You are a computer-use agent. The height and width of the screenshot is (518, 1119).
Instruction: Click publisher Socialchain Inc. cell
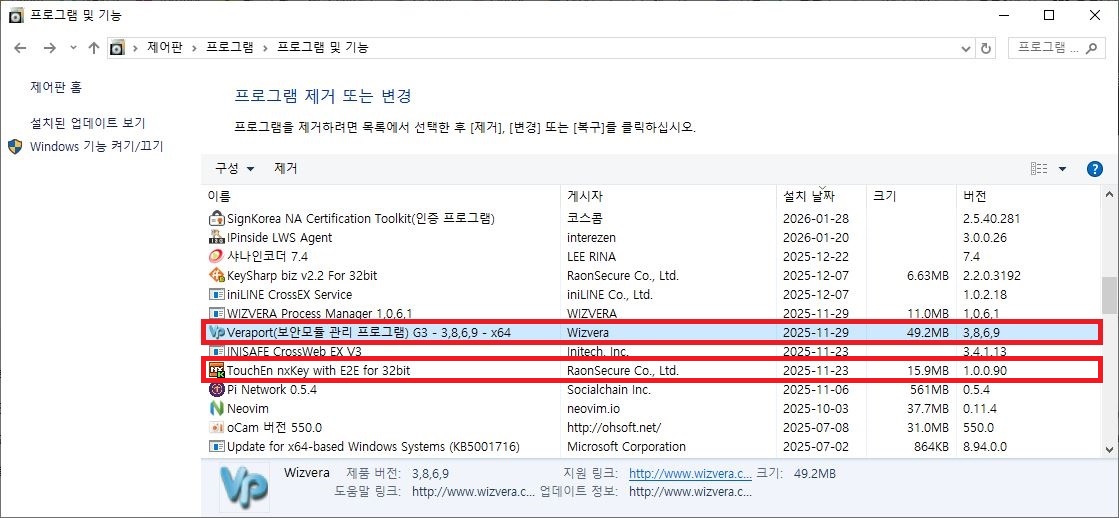[609, 390]
